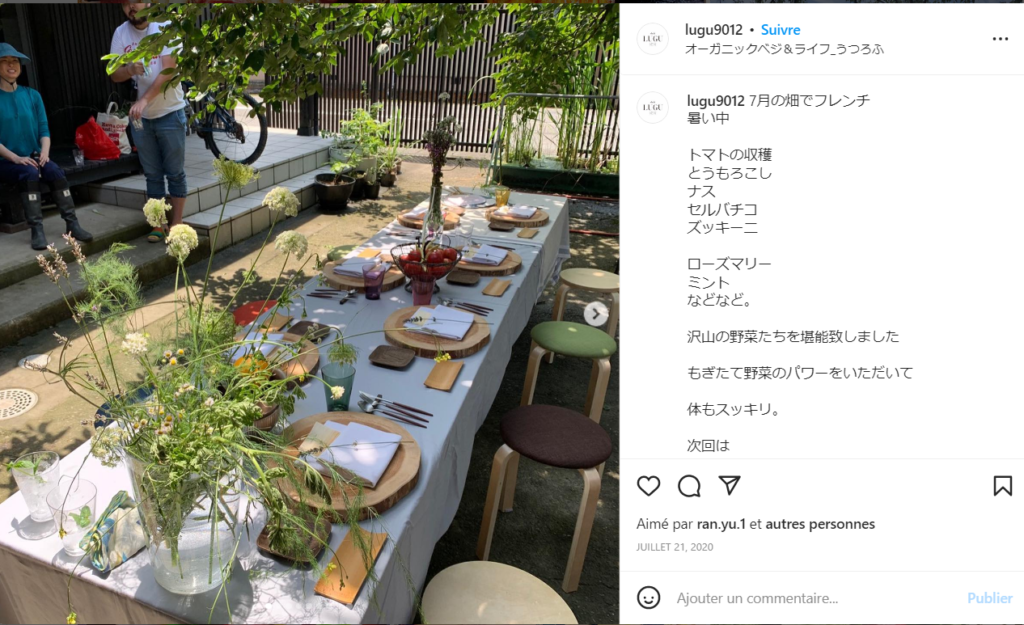Click the LUGU avatar beside the caption
Screen dimensions: 1024x625
pos(652,108)
